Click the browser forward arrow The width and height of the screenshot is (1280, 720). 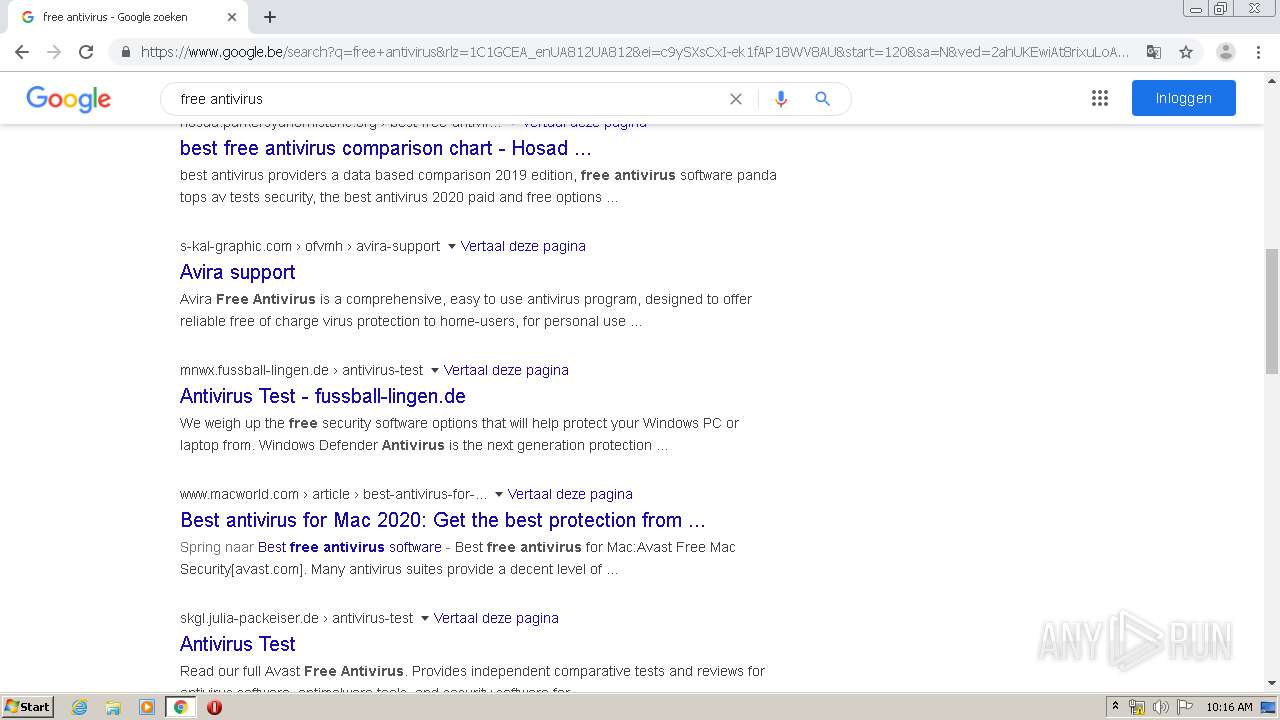point(54,52)
